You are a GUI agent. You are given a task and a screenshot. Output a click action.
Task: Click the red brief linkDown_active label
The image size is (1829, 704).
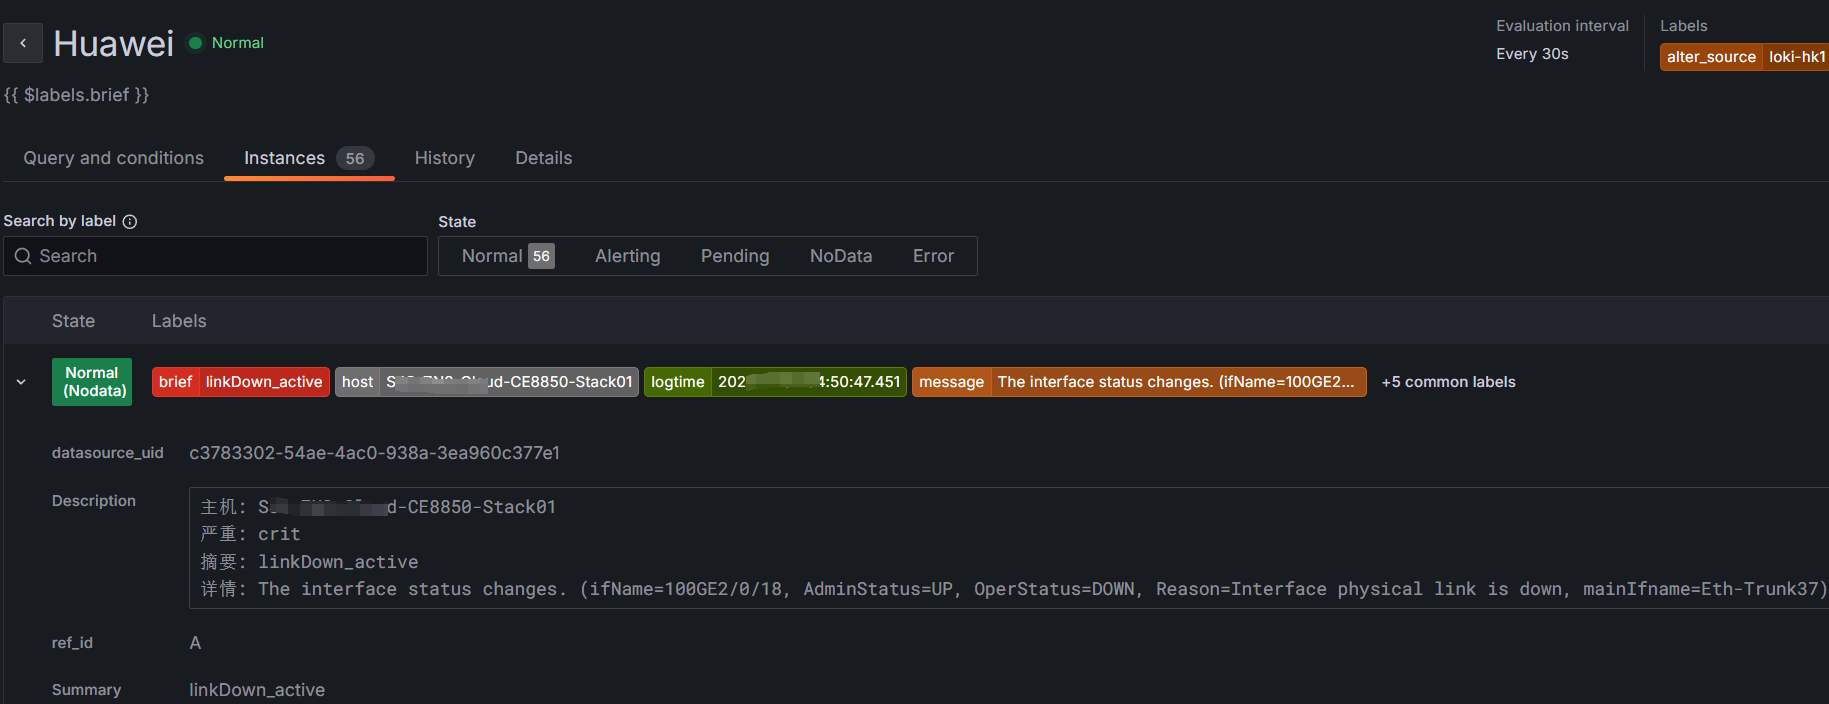[x=240, y=382]
